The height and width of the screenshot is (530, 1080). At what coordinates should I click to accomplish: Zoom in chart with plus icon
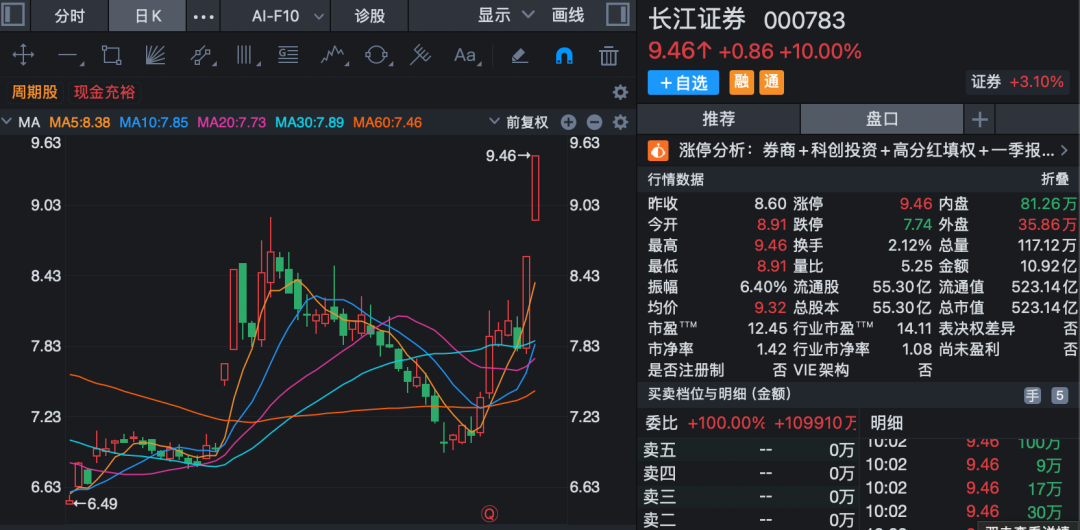(x=568, y=123)
